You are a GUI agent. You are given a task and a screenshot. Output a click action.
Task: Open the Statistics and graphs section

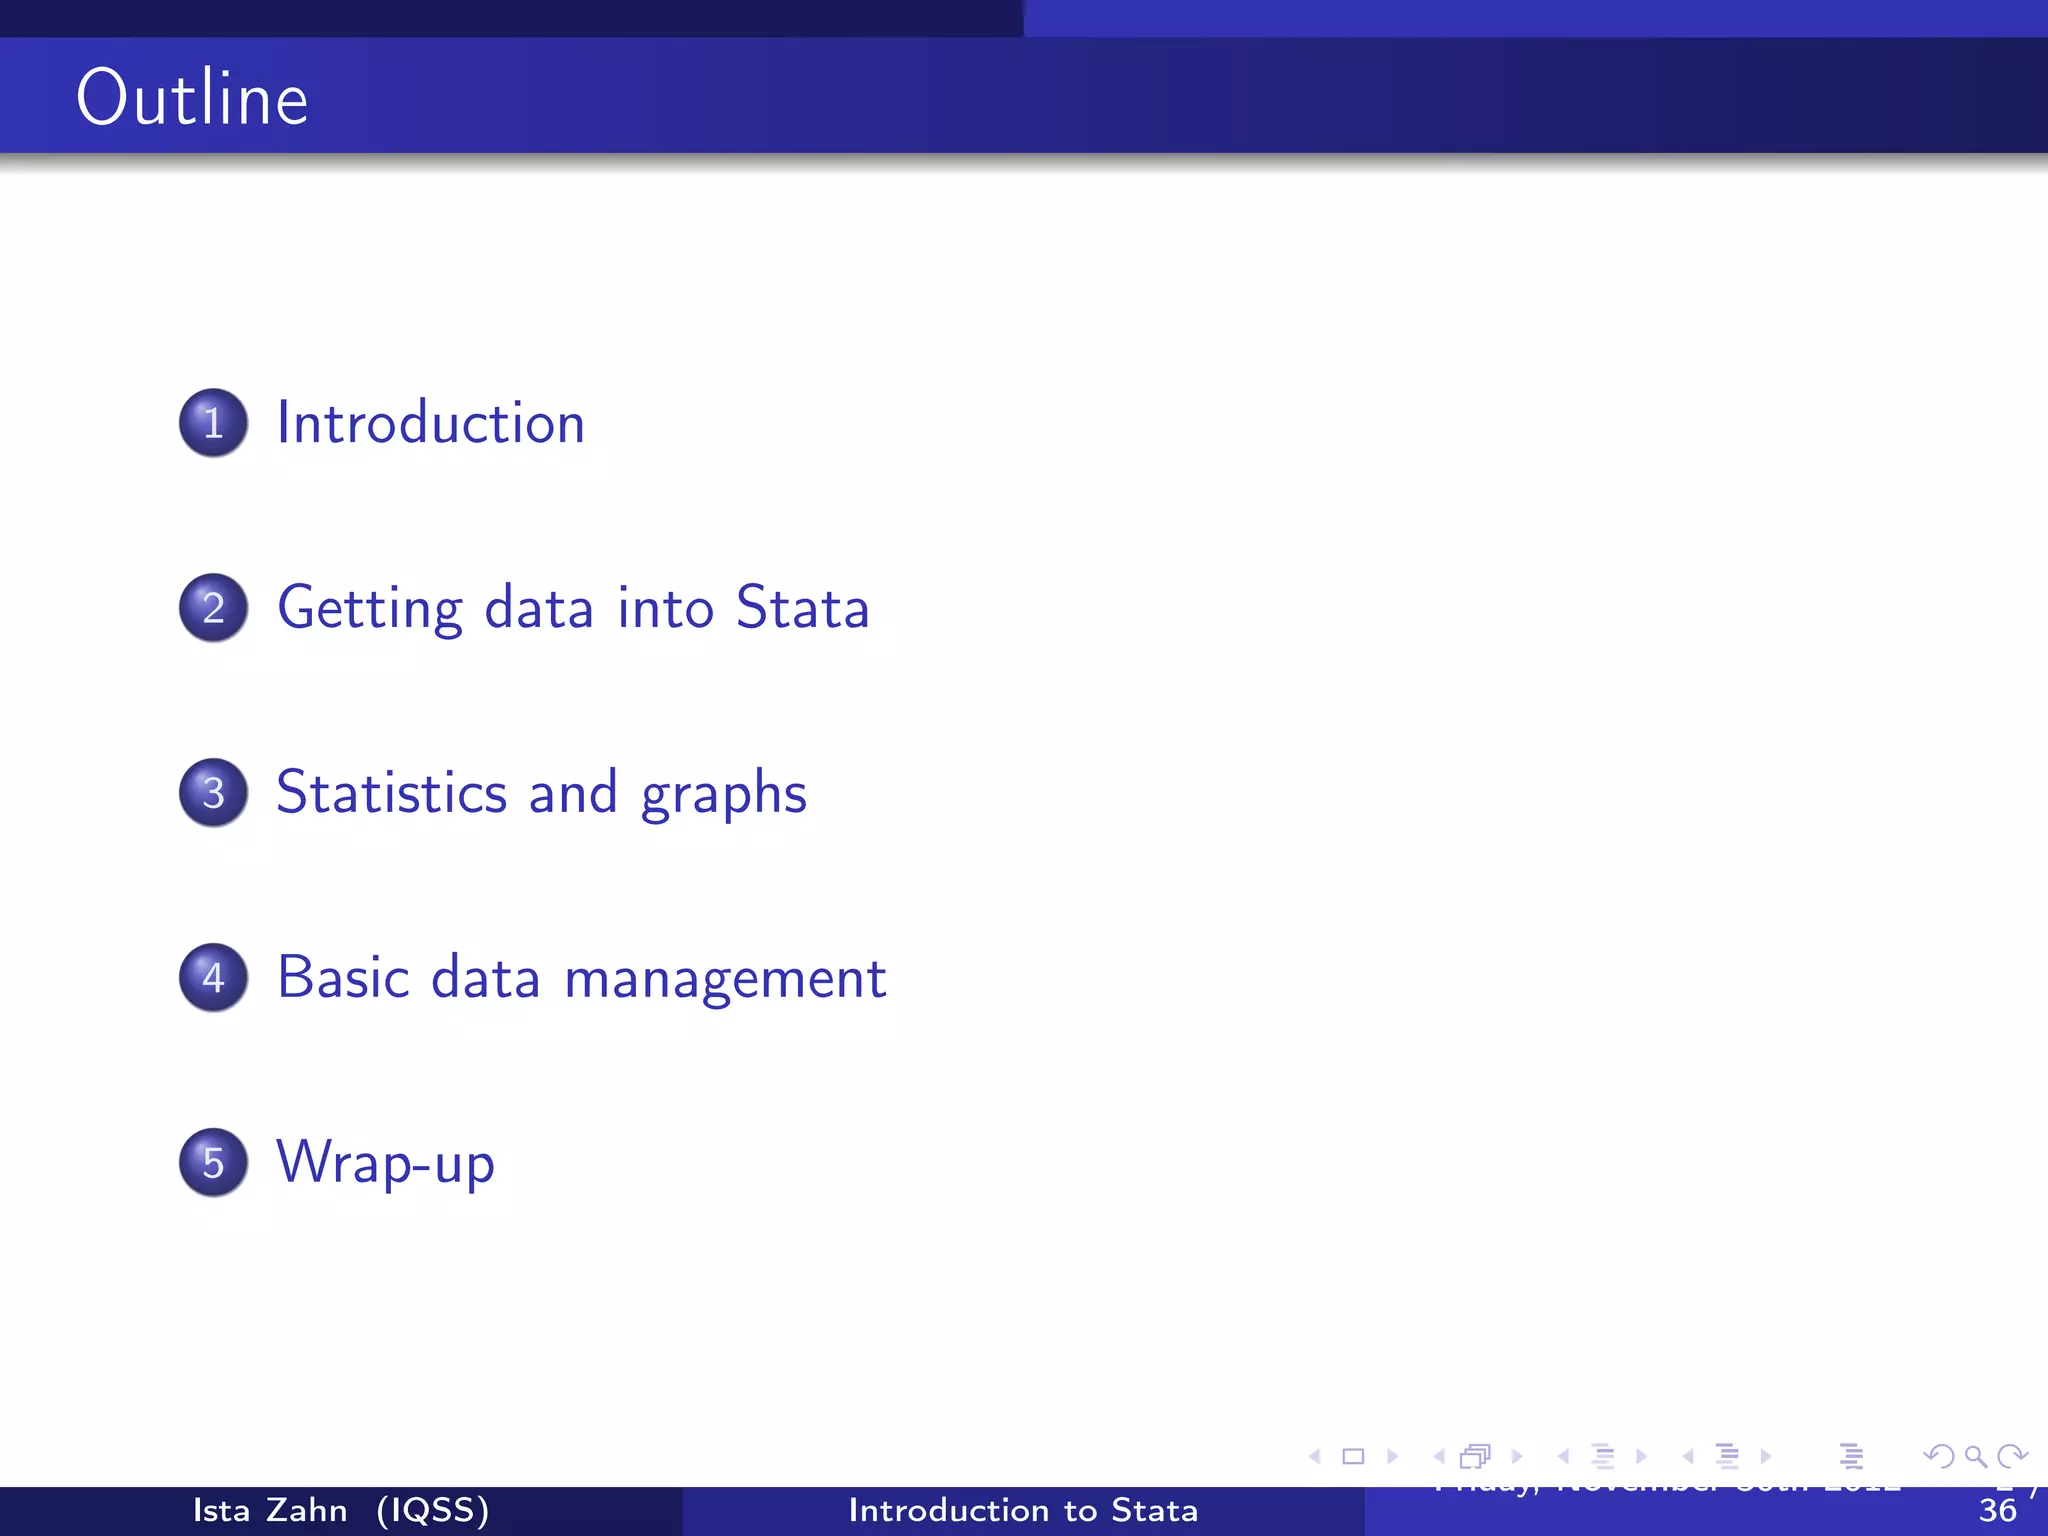click(x=540, y=793)
